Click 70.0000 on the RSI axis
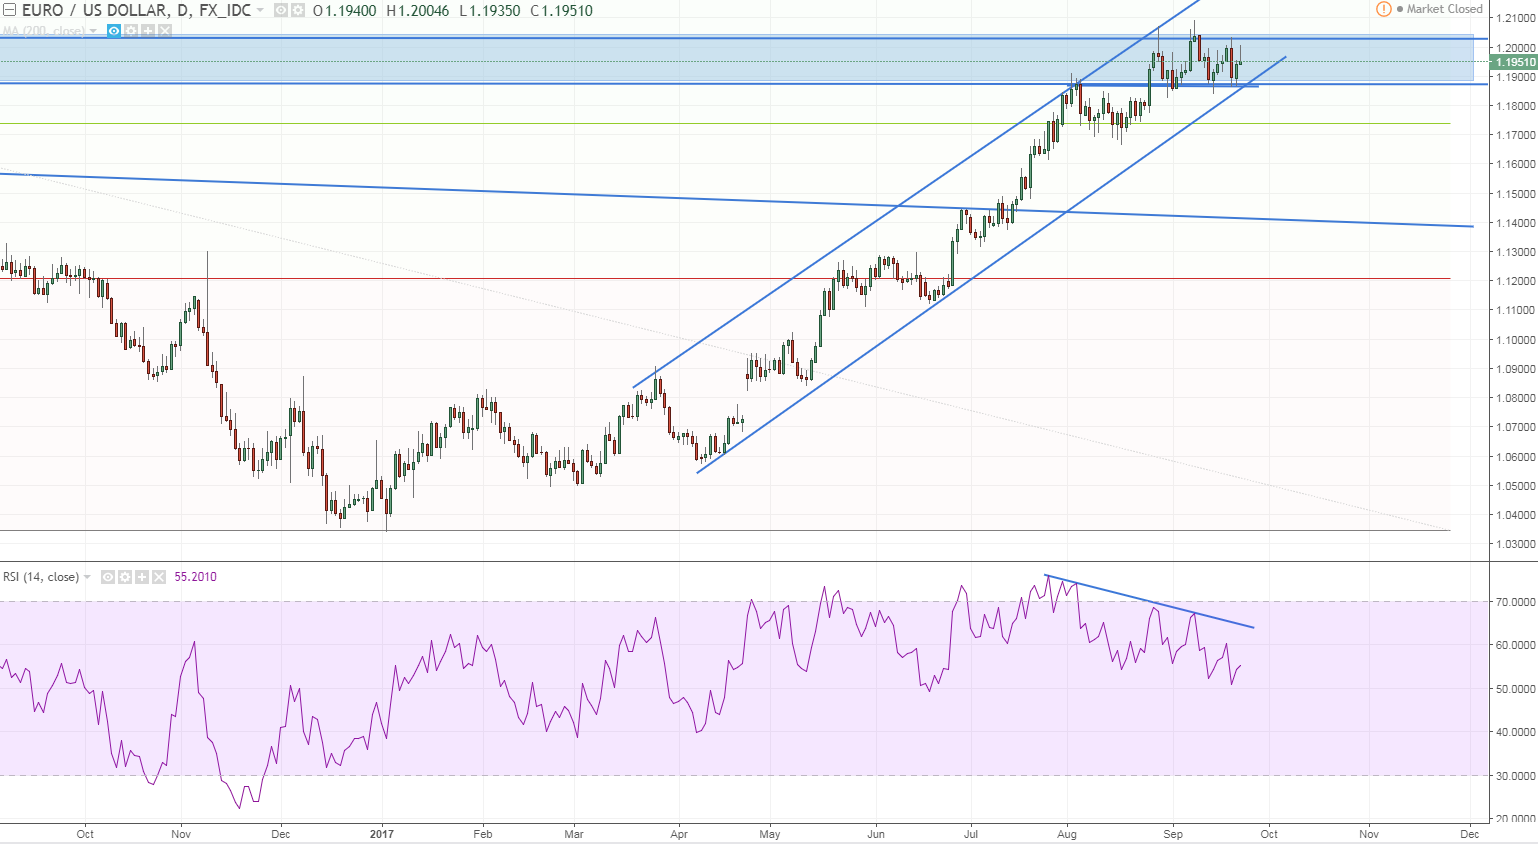The height and width of the screenshot is (844, 1538). point(1515,602)
